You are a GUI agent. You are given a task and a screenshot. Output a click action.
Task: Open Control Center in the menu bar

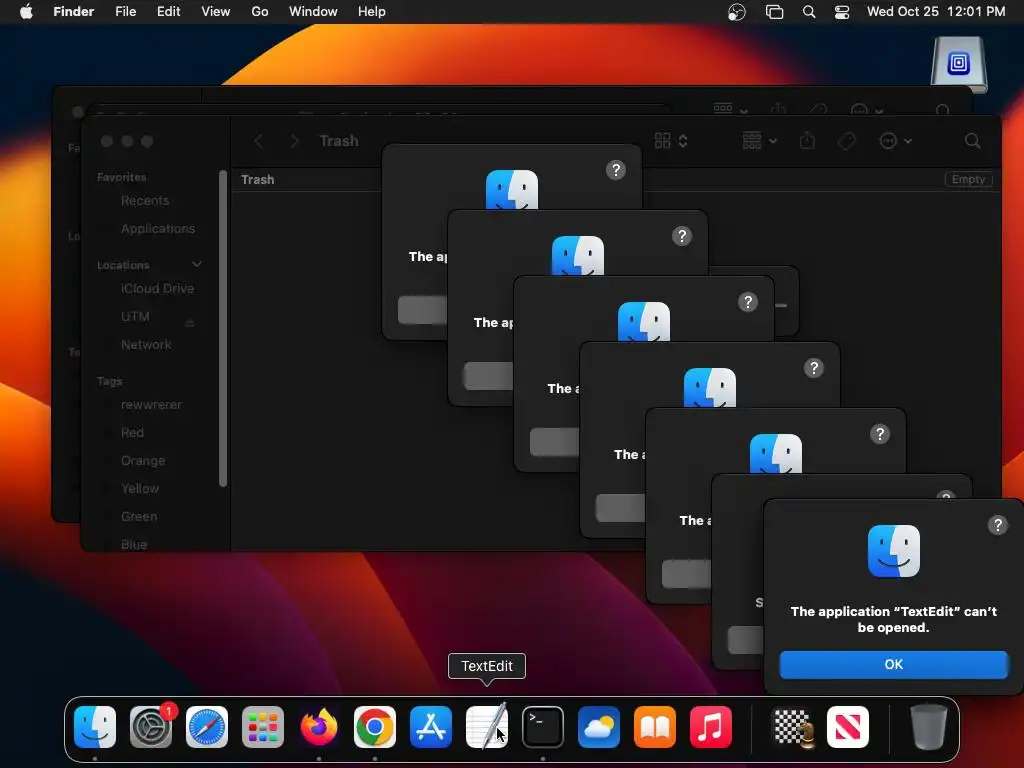pyautogui.click(x=842, y=12)
